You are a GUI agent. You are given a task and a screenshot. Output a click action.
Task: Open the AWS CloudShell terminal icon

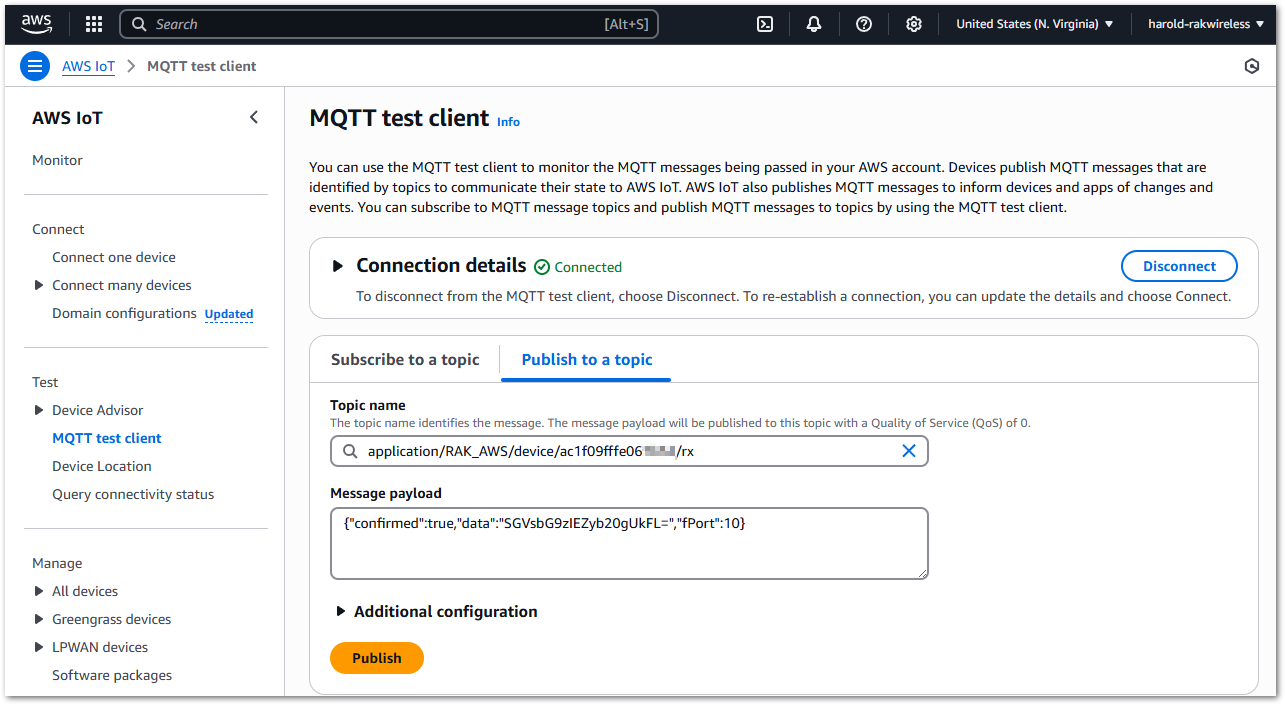(x=764, y=23)
